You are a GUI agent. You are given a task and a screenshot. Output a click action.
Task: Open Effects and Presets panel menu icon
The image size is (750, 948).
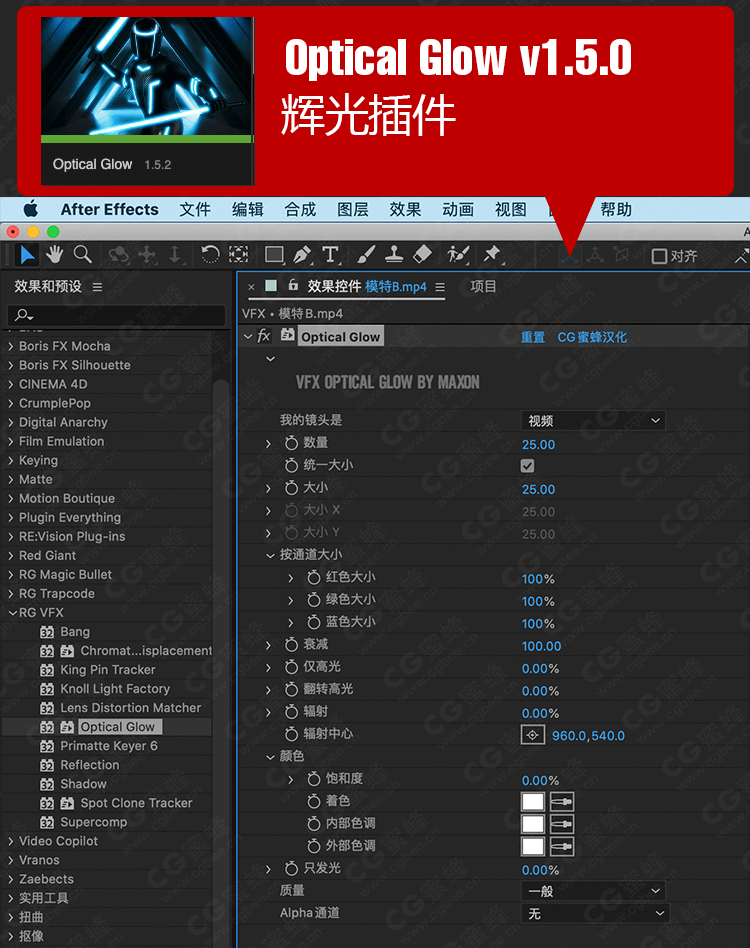[97, 287]
